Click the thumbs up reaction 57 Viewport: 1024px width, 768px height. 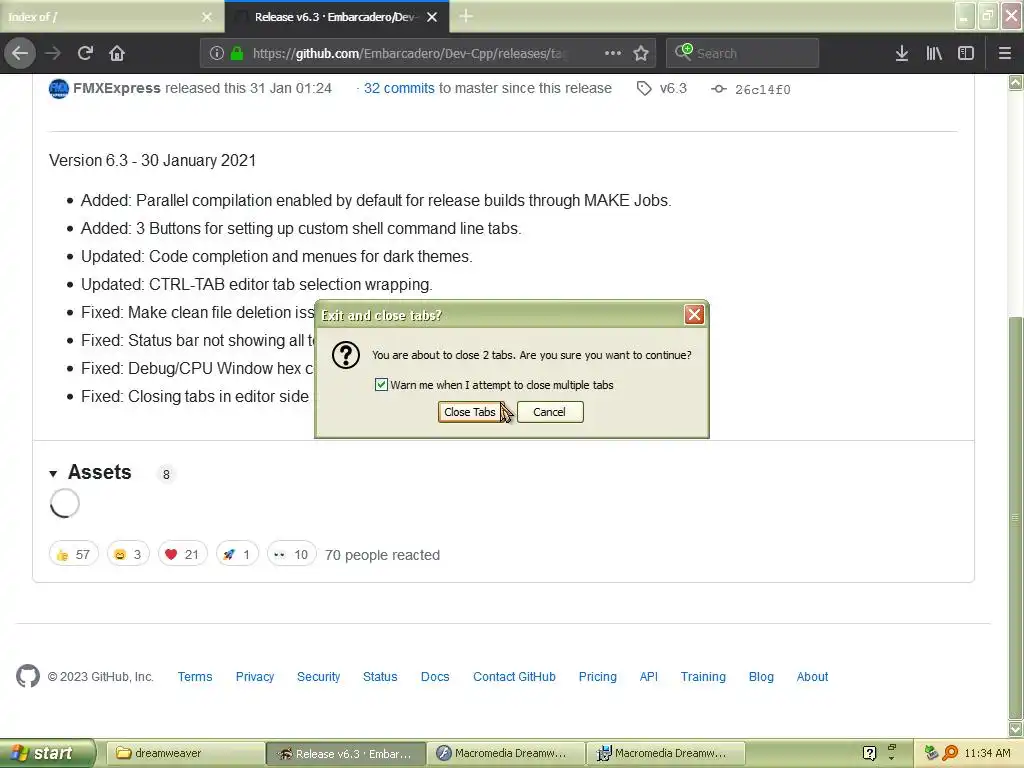[x=74, y=554]
